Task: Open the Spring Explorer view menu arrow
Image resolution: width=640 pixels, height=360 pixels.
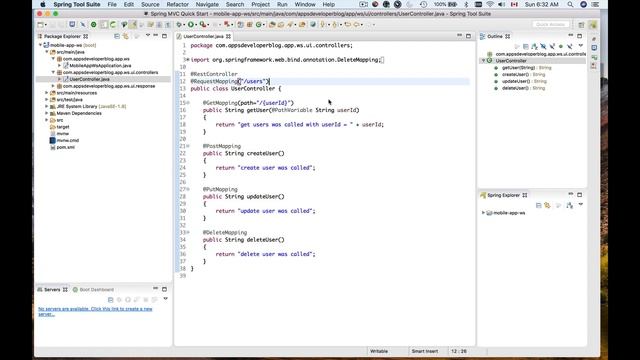Action: pyautogui.click(x=580, y=205)
